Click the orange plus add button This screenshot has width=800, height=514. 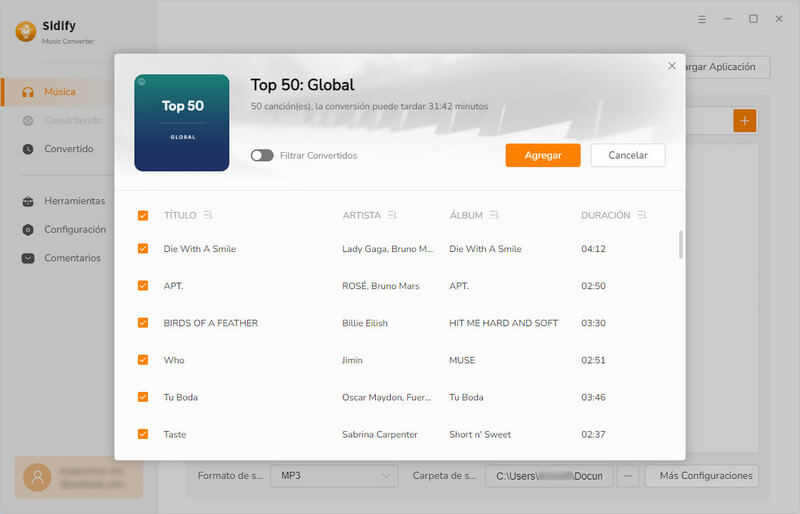[x=744, y=121]
